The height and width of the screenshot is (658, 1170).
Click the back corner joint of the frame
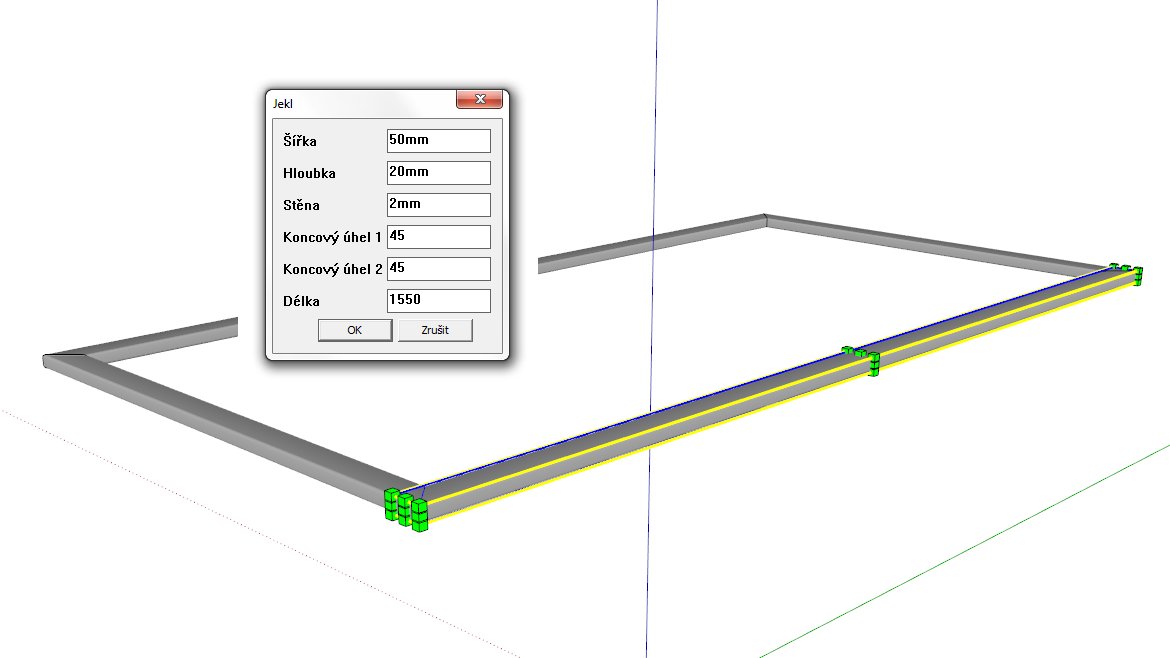[x=765, y=219]
